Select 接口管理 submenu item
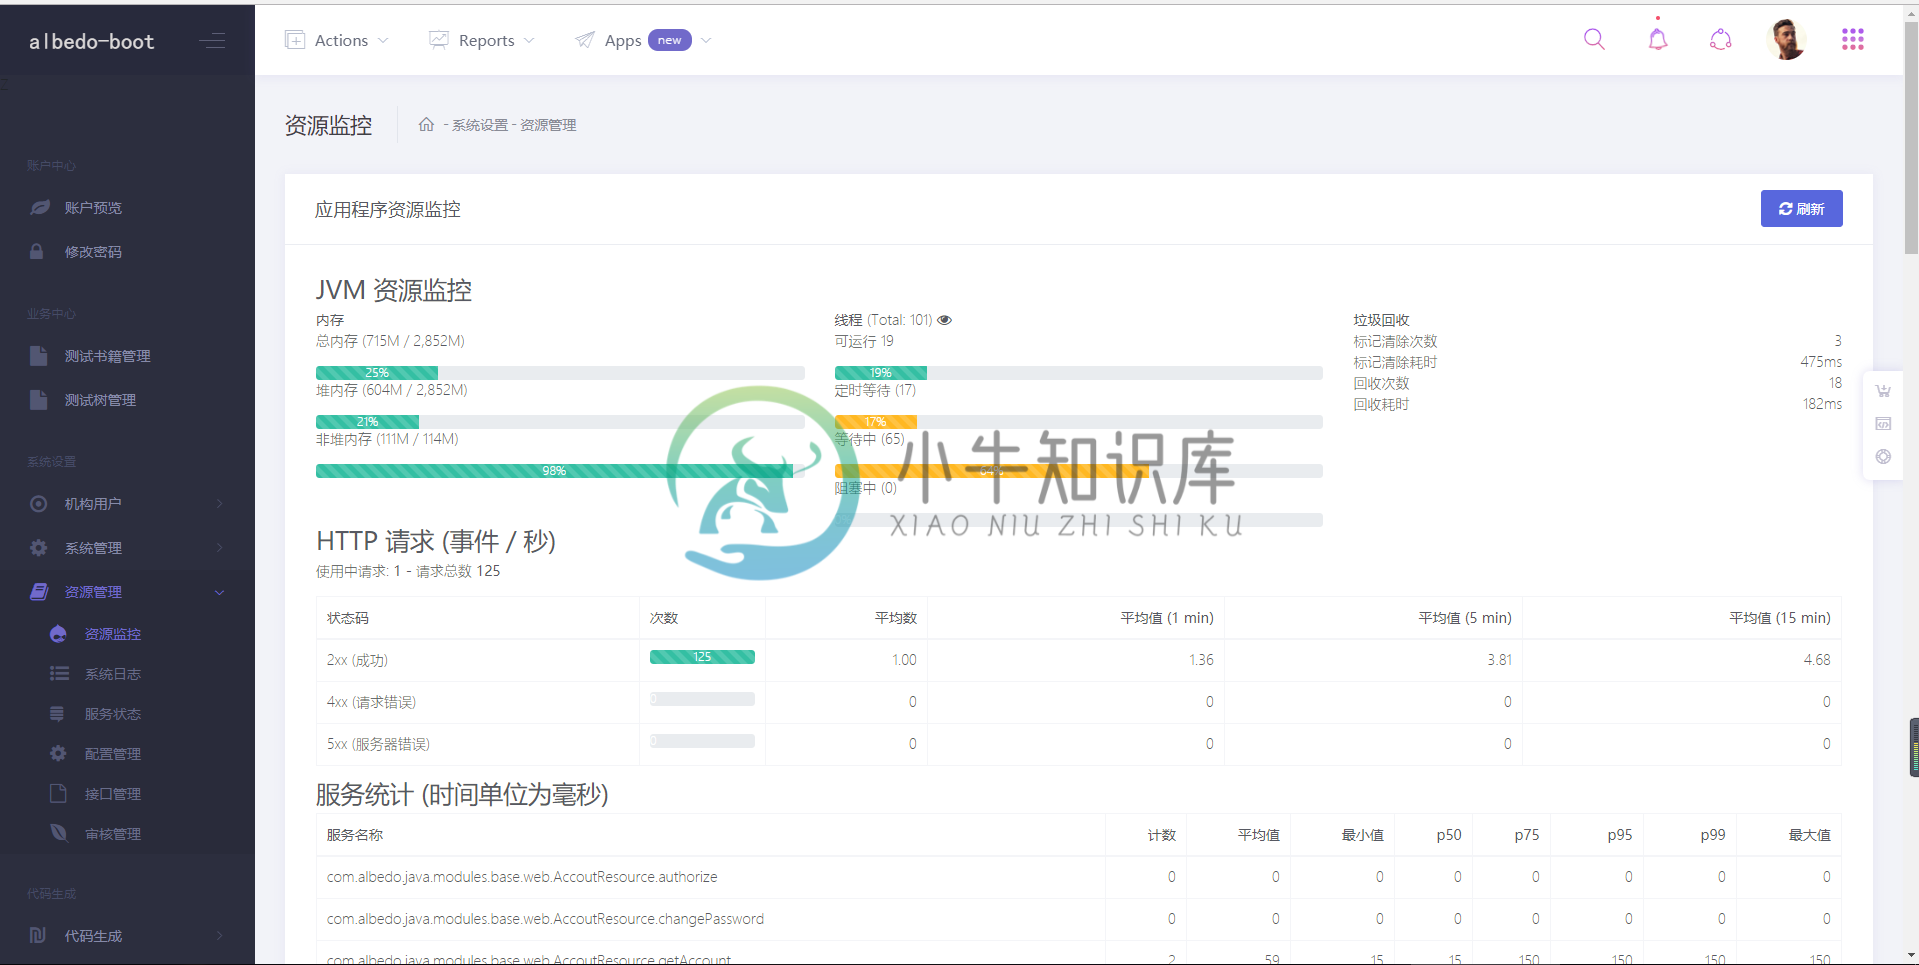The height and width of the screenshot is (965, 1919). tap(127, 794)
